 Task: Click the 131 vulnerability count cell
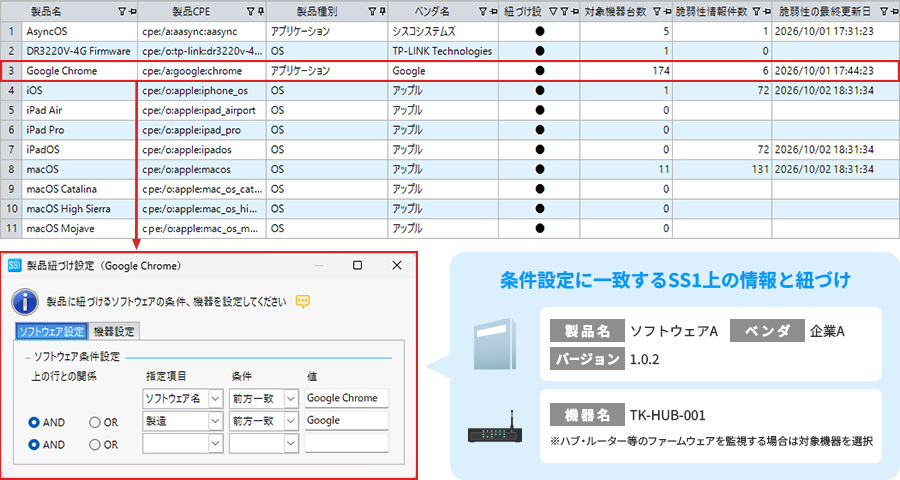722,169
